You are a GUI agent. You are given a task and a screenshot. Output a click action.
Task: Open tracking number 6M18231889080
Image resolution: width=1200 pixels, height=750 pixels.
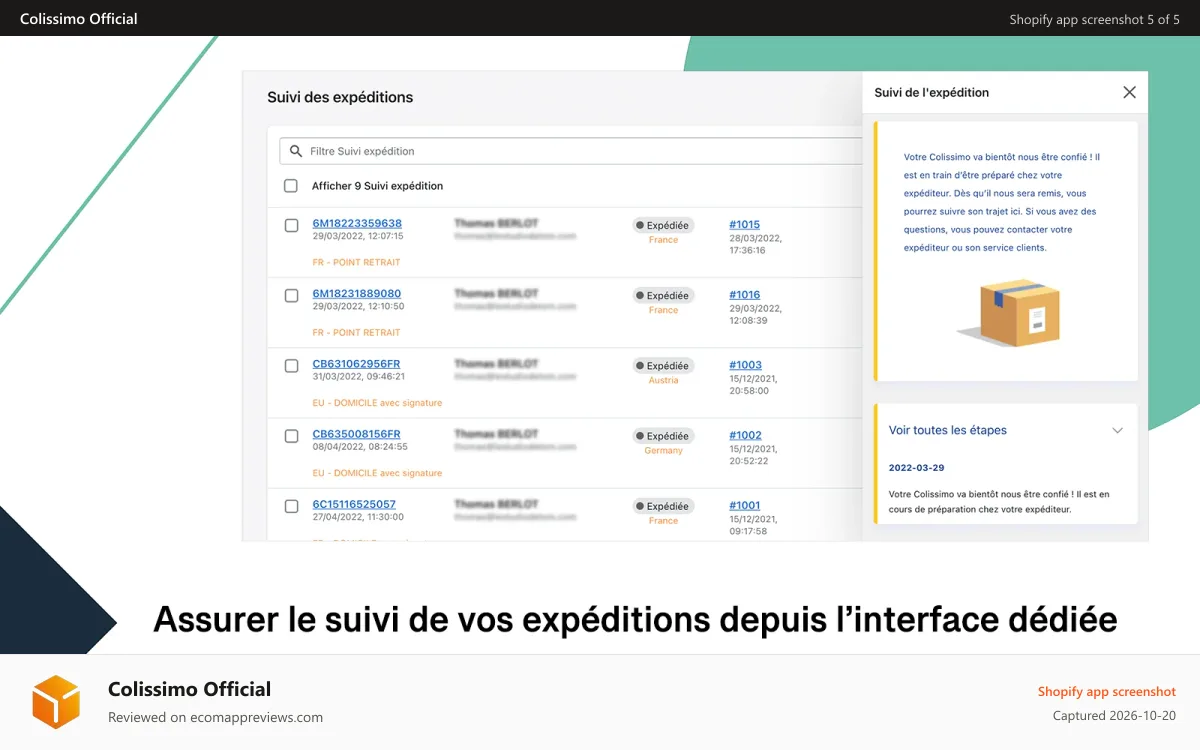pos(357,294)
